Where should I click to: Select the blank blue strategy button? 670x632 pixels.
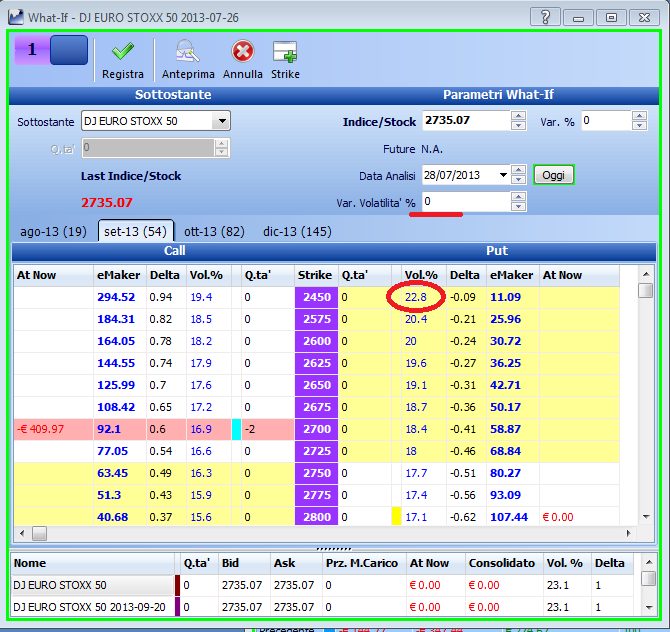tap(69, 50)
